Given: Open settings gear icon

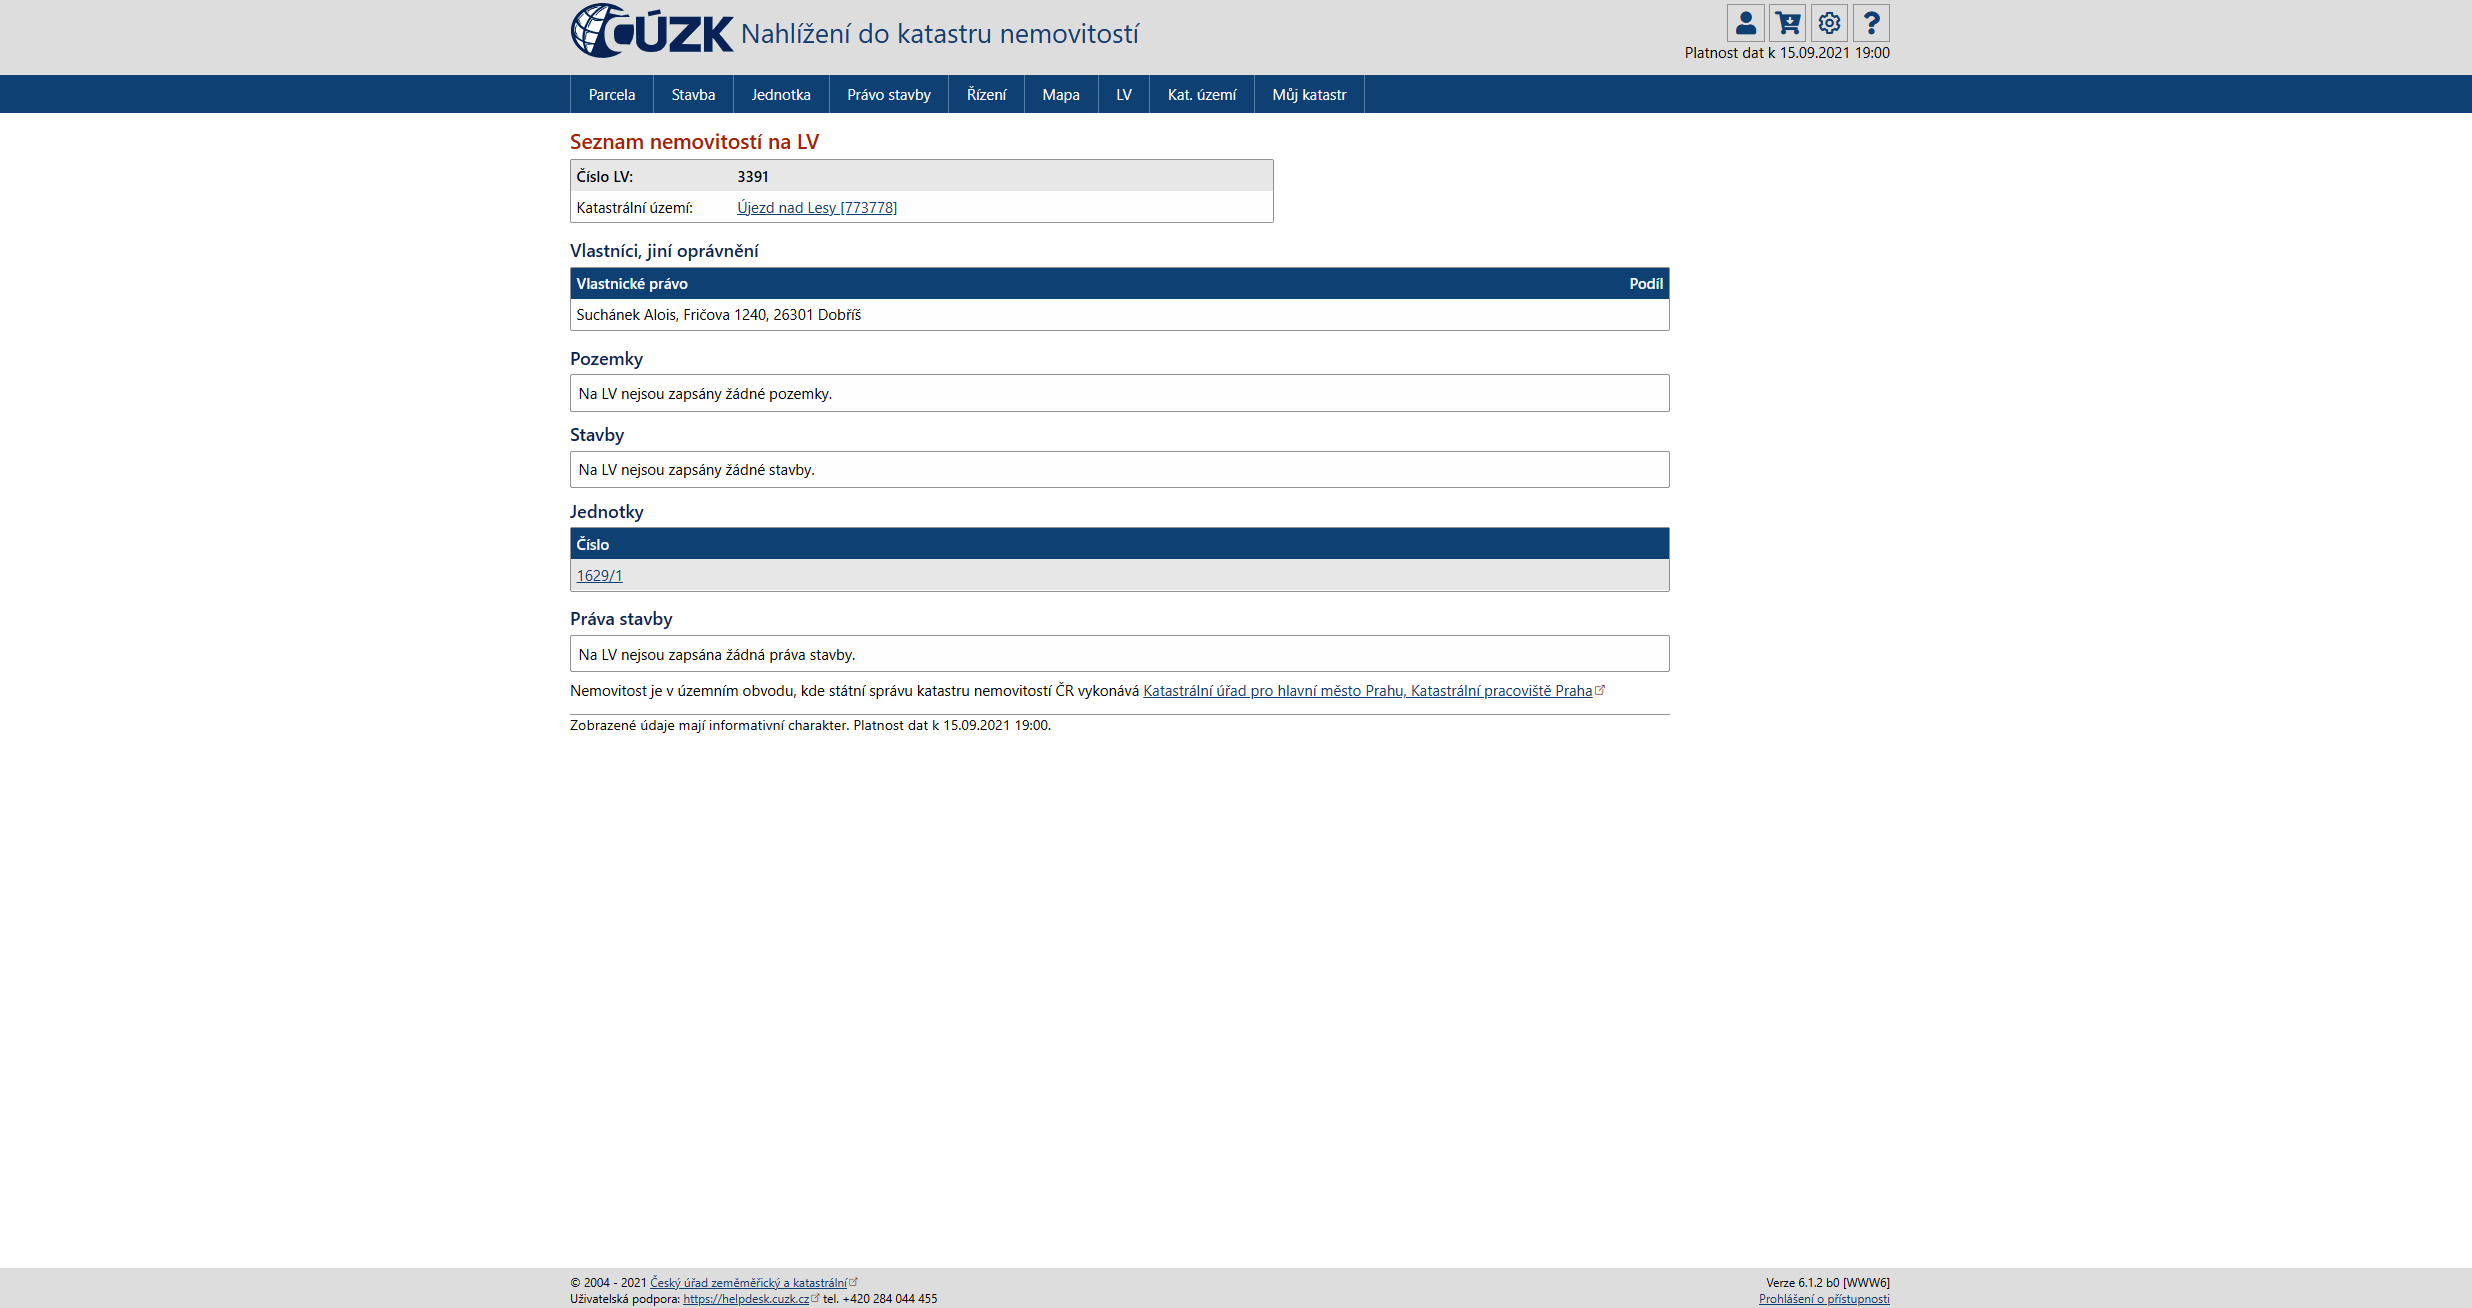Looking at the screenshot, I should click(1829, 23).
